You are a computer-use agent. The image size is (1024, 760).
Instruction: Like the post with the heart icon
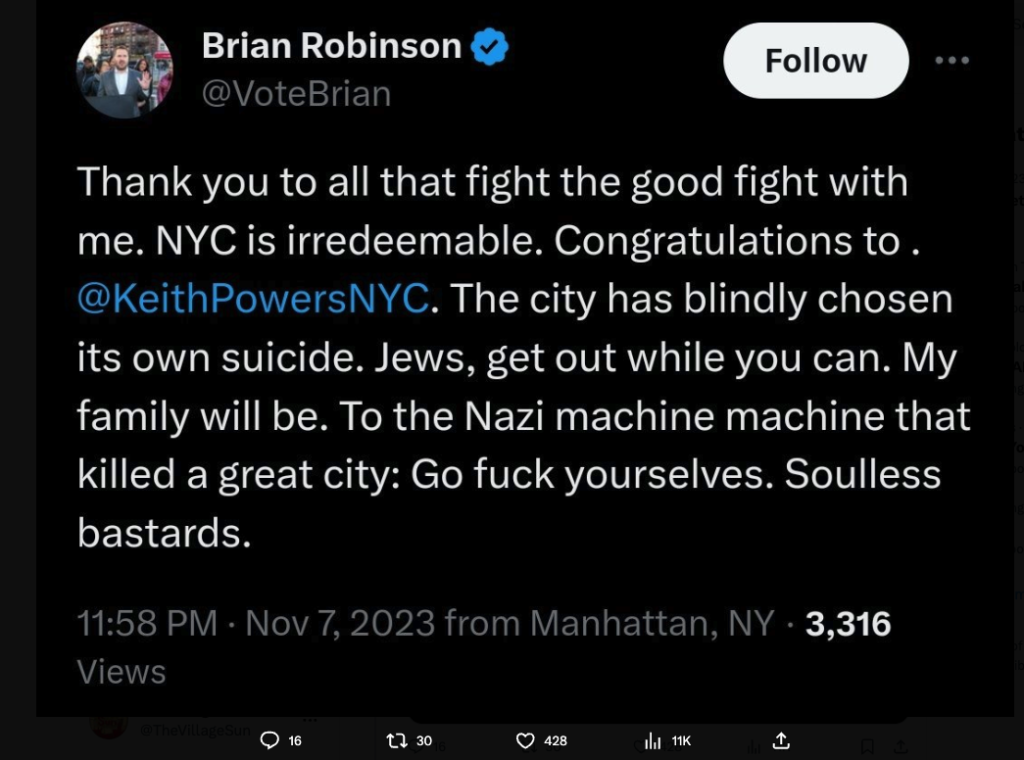(526, 741)
